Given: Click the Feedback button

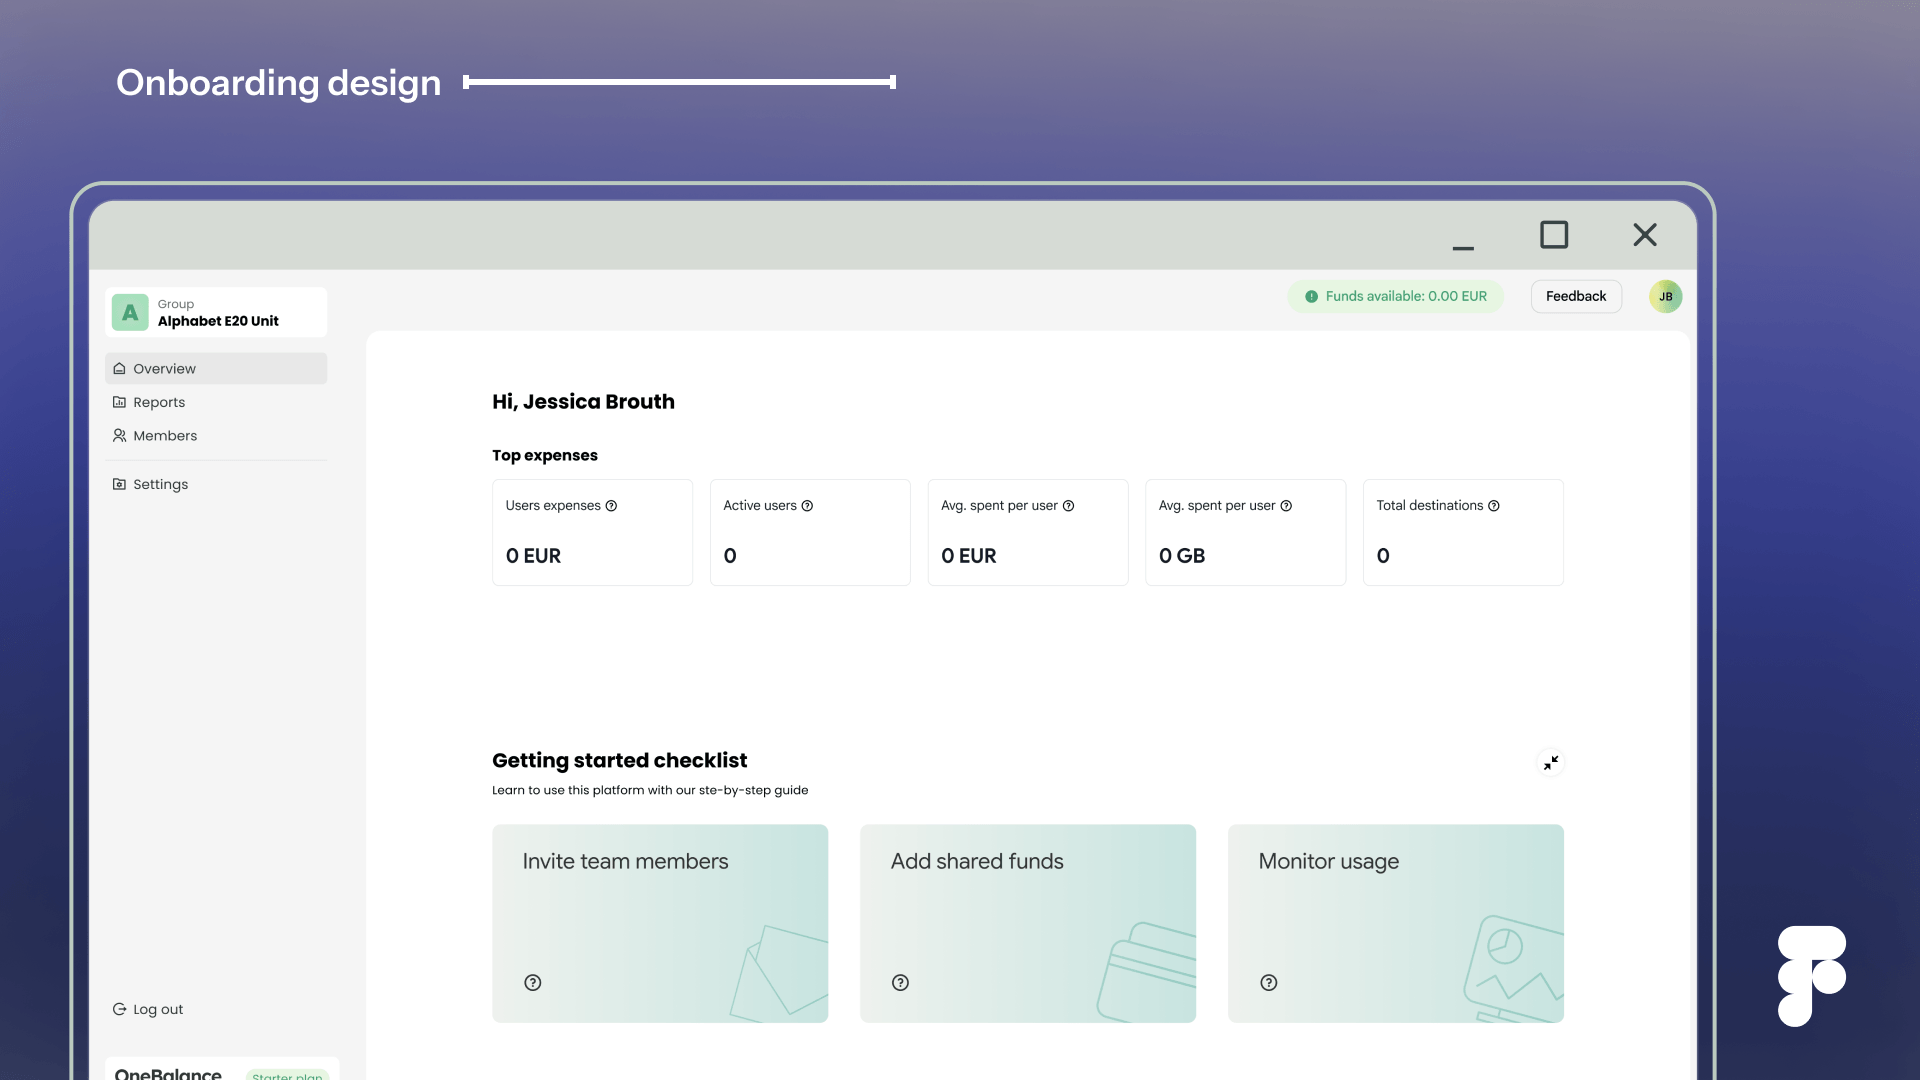Looking at the screenshot, I should [1576, 296].
